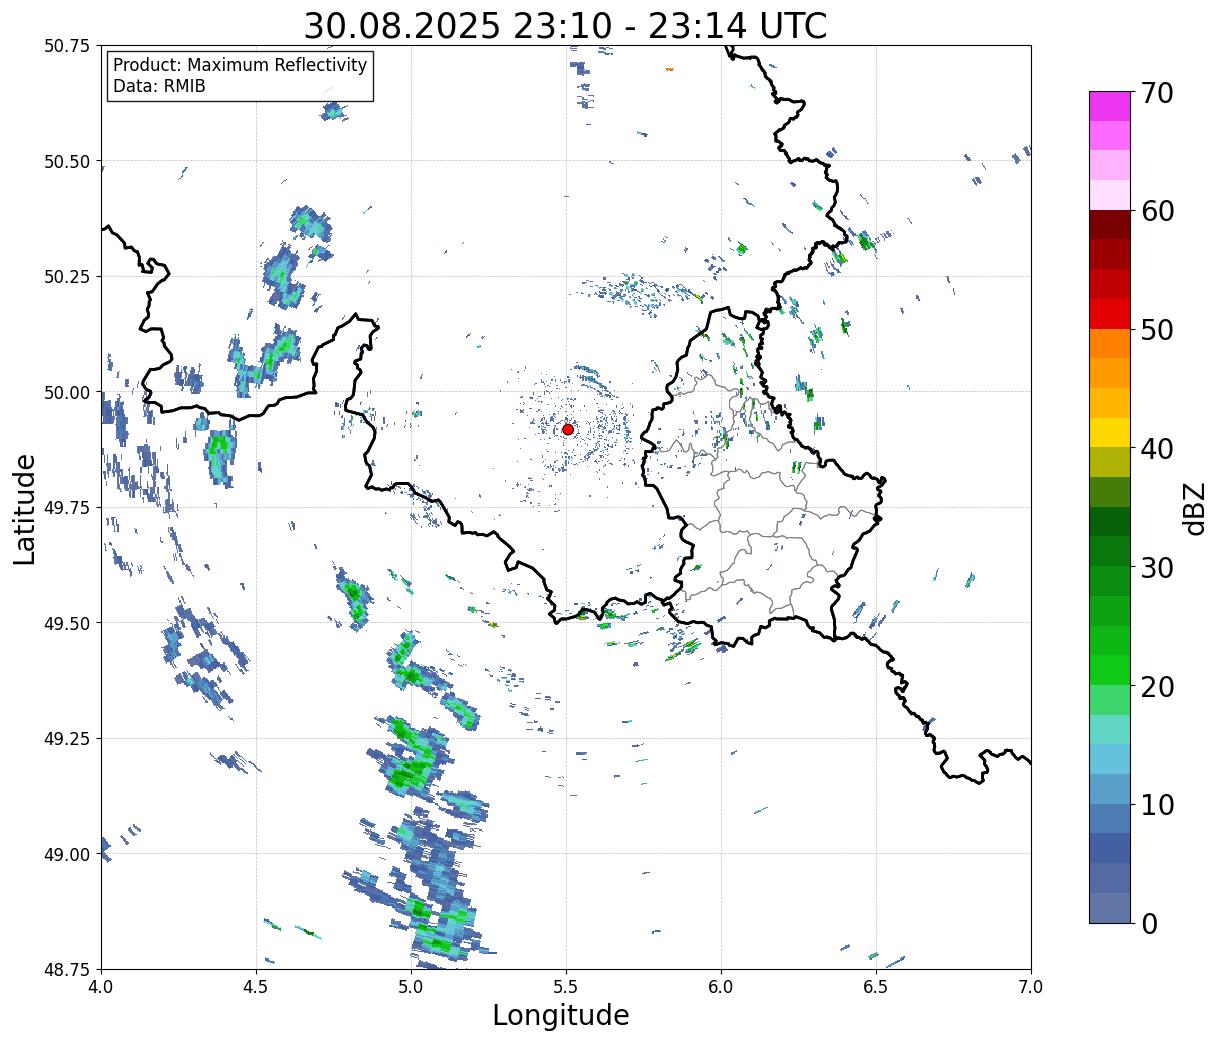Click the bright green colorbar swatch above 20
1219x1040 pixels.
[1110, 670]
